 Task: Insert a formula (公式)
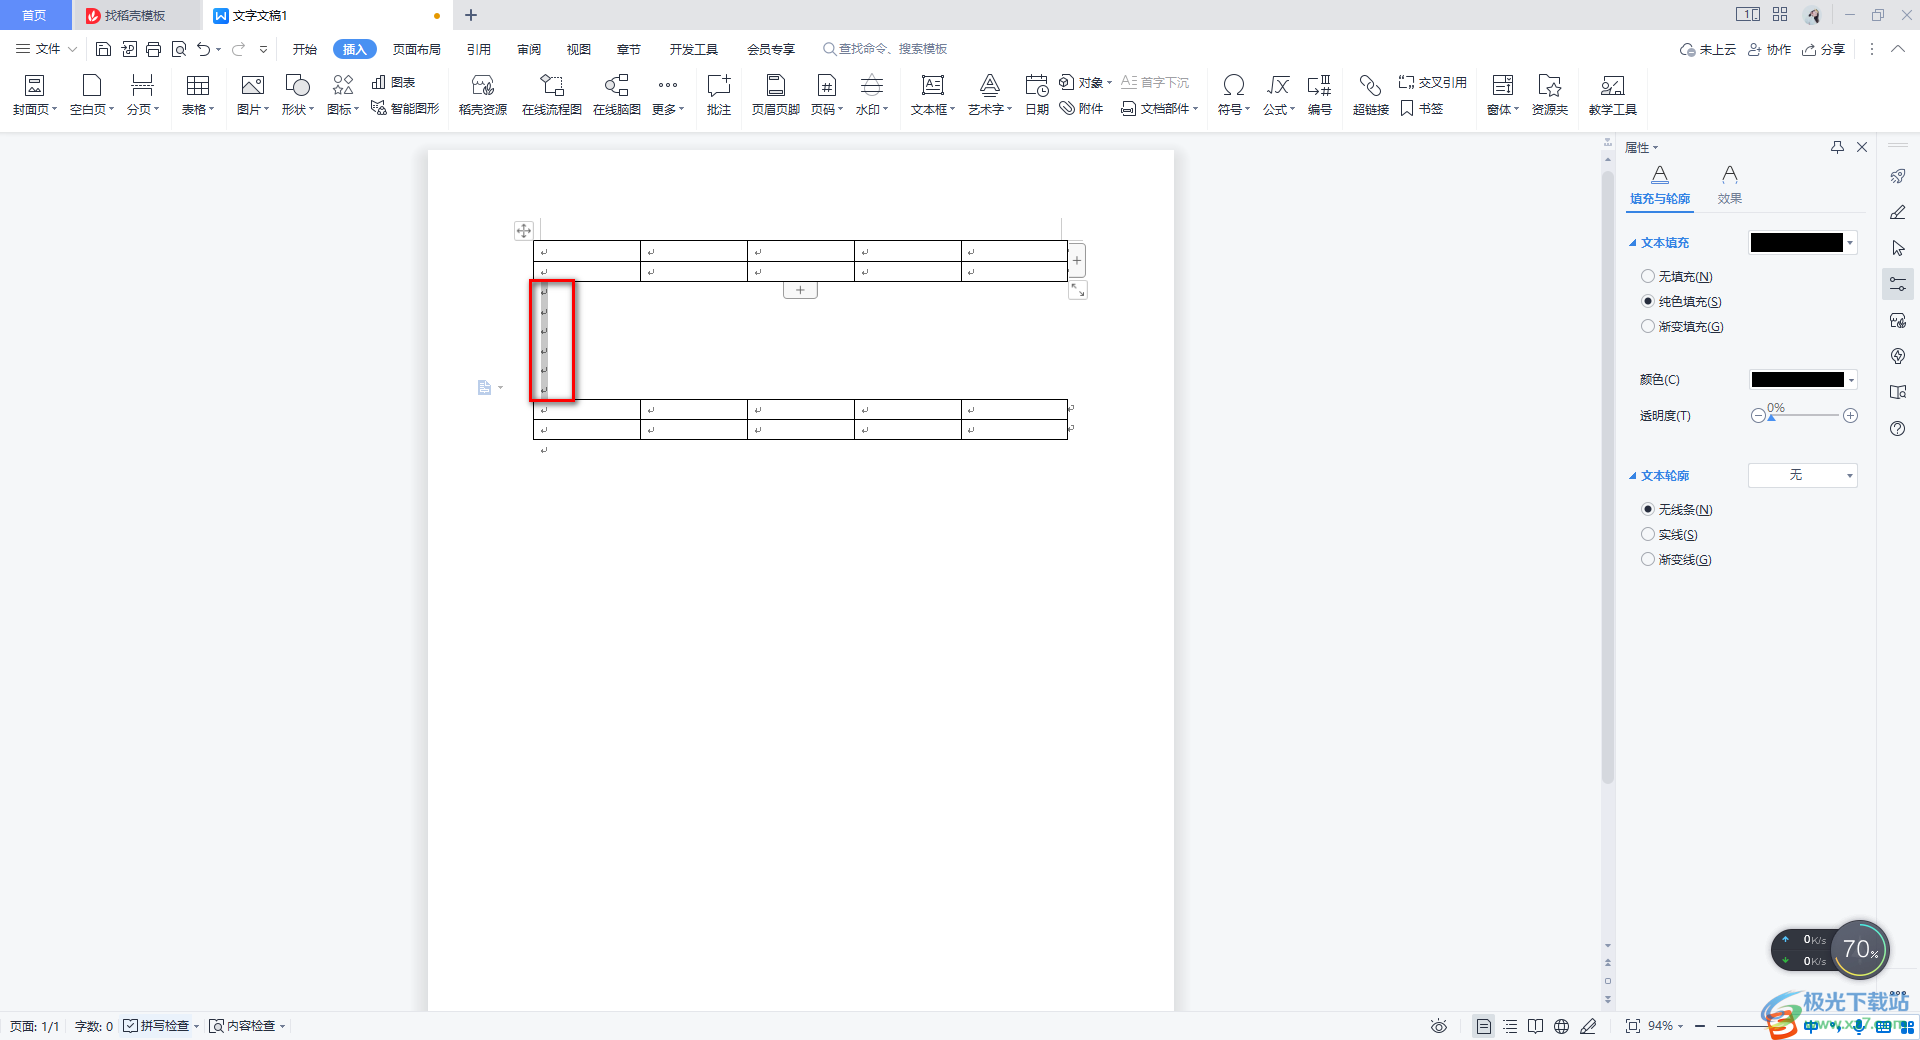[x=1279, y=96]
